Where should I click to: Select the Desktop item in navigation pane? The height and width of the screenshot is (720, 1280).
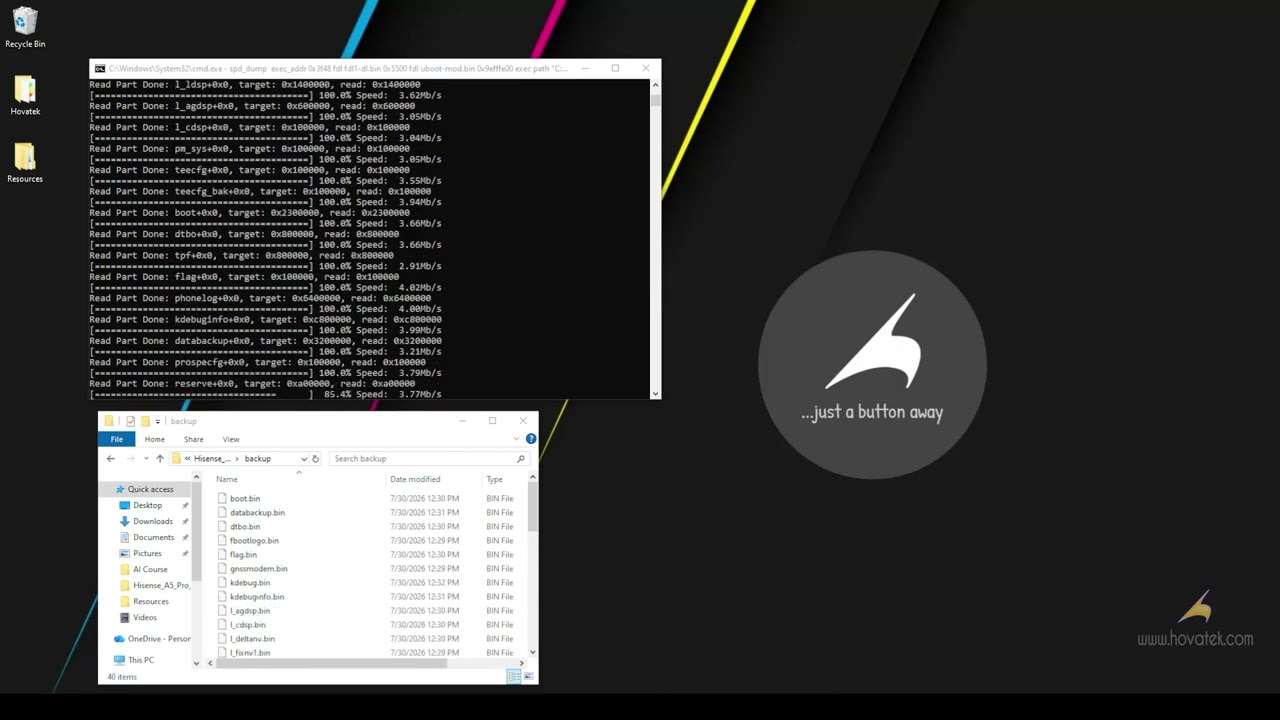click(x=147, y=505)
